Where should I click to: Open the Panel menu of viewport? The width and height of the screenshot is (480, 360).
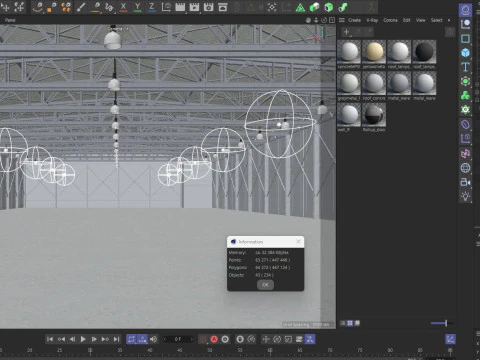coord(10,20)
